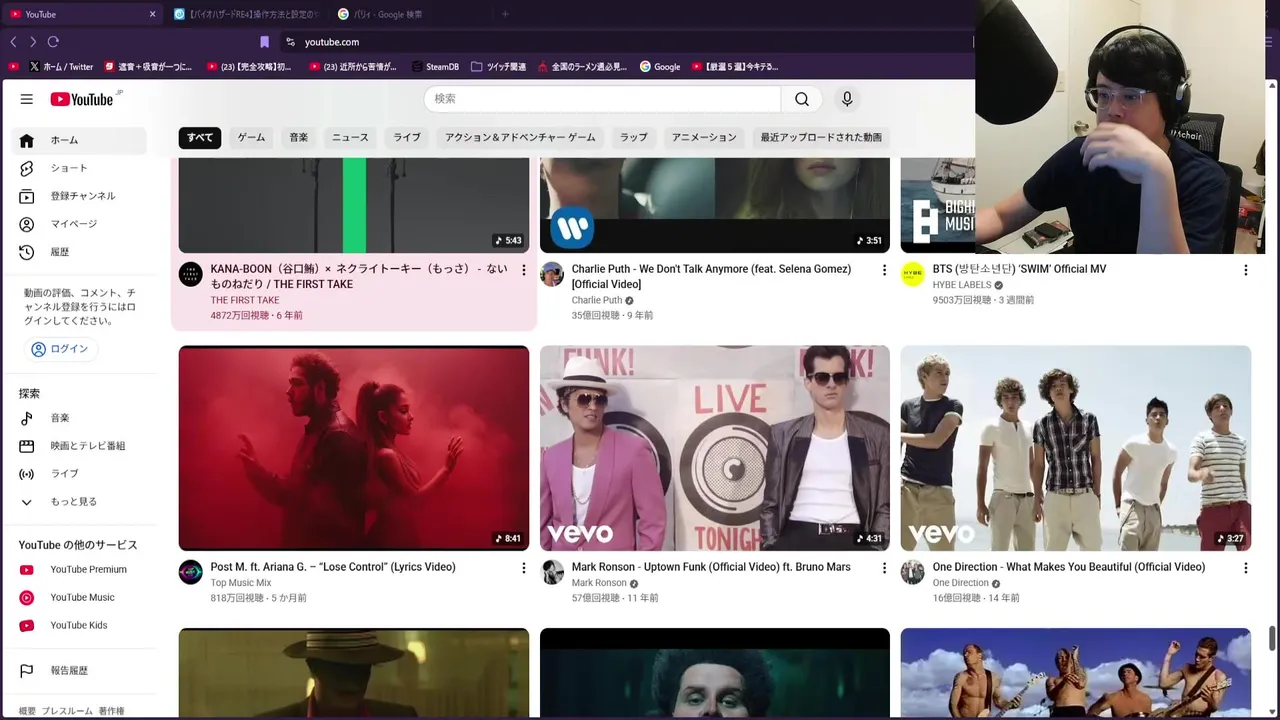Image resolution: width=1280 pixels, height=720 pixels.
Task: Click the YouTube logo
Action: [x=83, y=99]
